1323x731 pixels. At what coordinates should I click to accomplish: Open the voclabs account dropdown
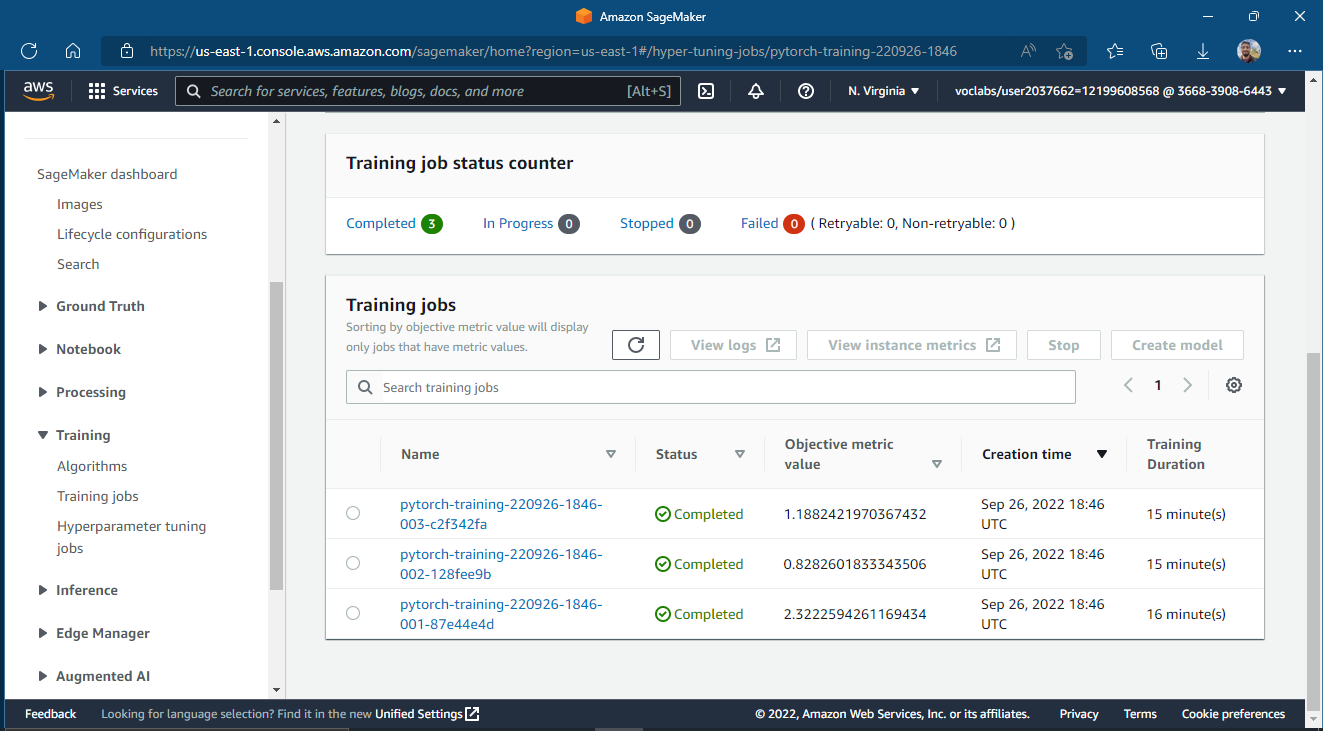click(x=1121, y=91)
